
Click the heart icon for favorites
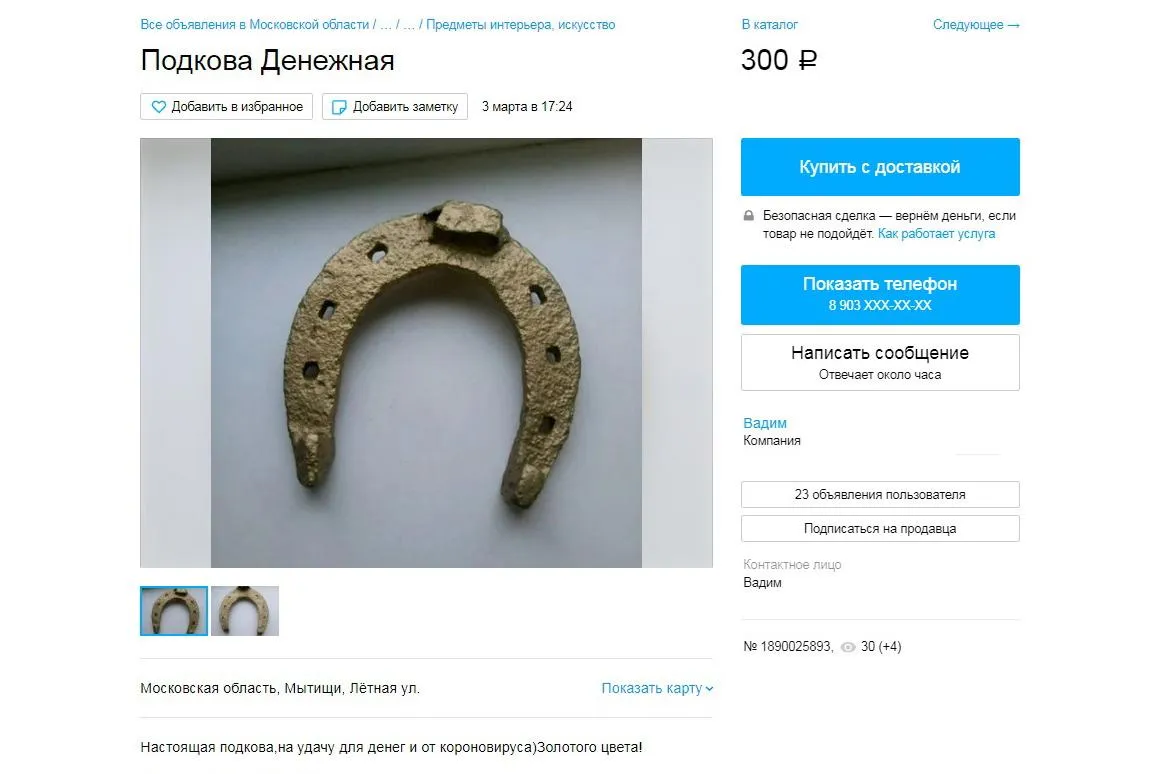coord(158,107)
